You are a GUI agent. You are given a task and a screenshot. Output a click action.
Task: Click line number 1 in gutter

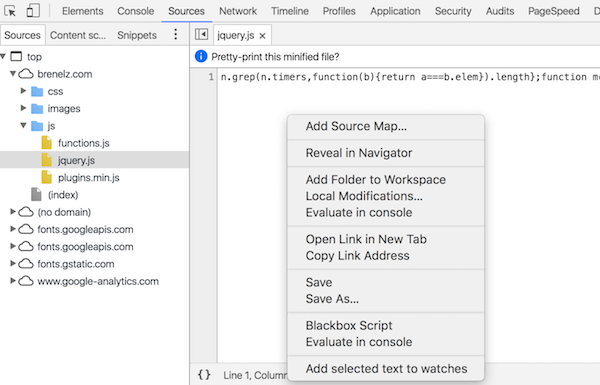pyautogui.click(x=211, y=77)
